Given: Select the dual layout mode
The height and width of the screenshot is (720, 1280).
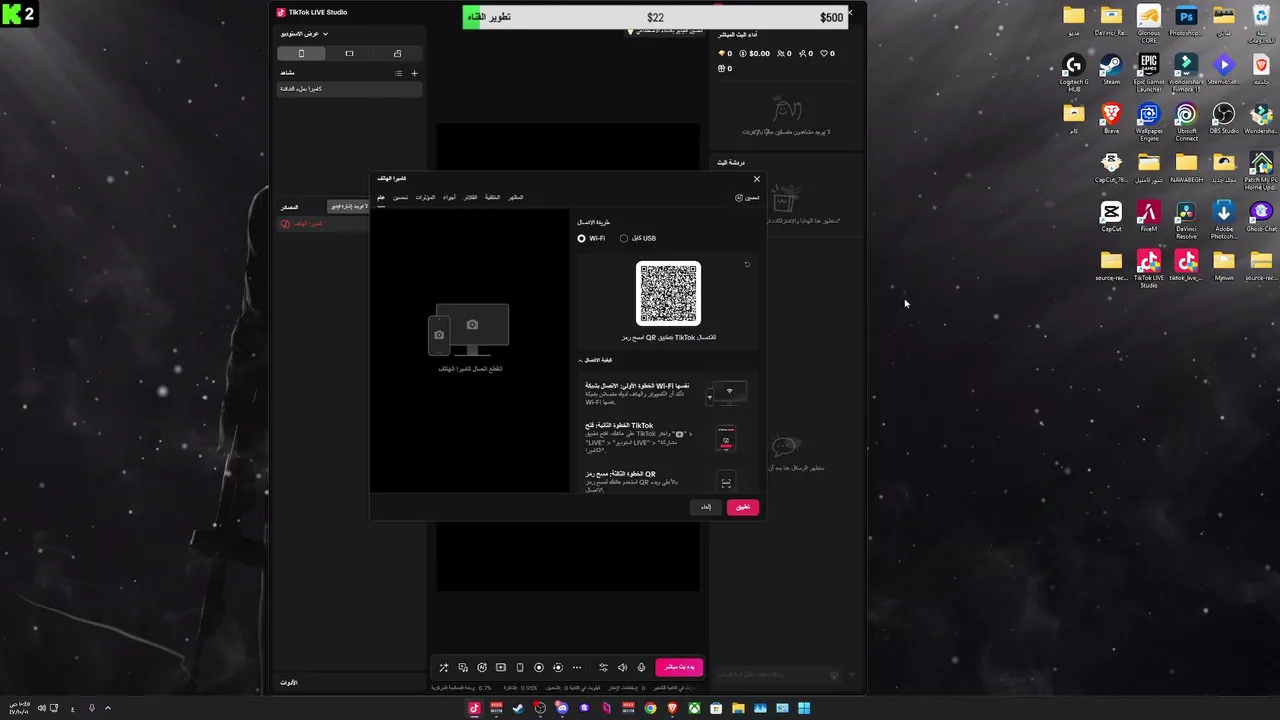Looking at the screenshot, I should [x=397, y=53].
